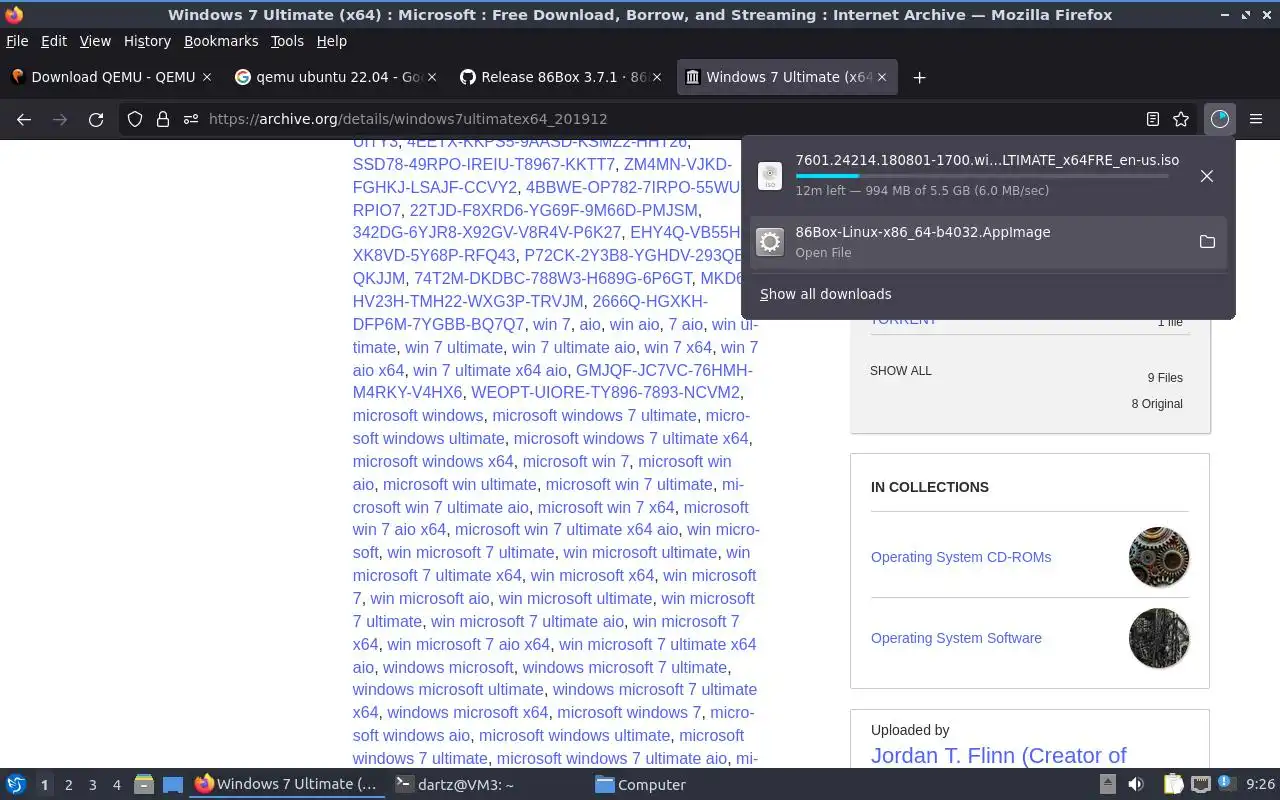Switch to Release 86Box 3.7.1 tab

pyautogui.click(x=560, y=77)
